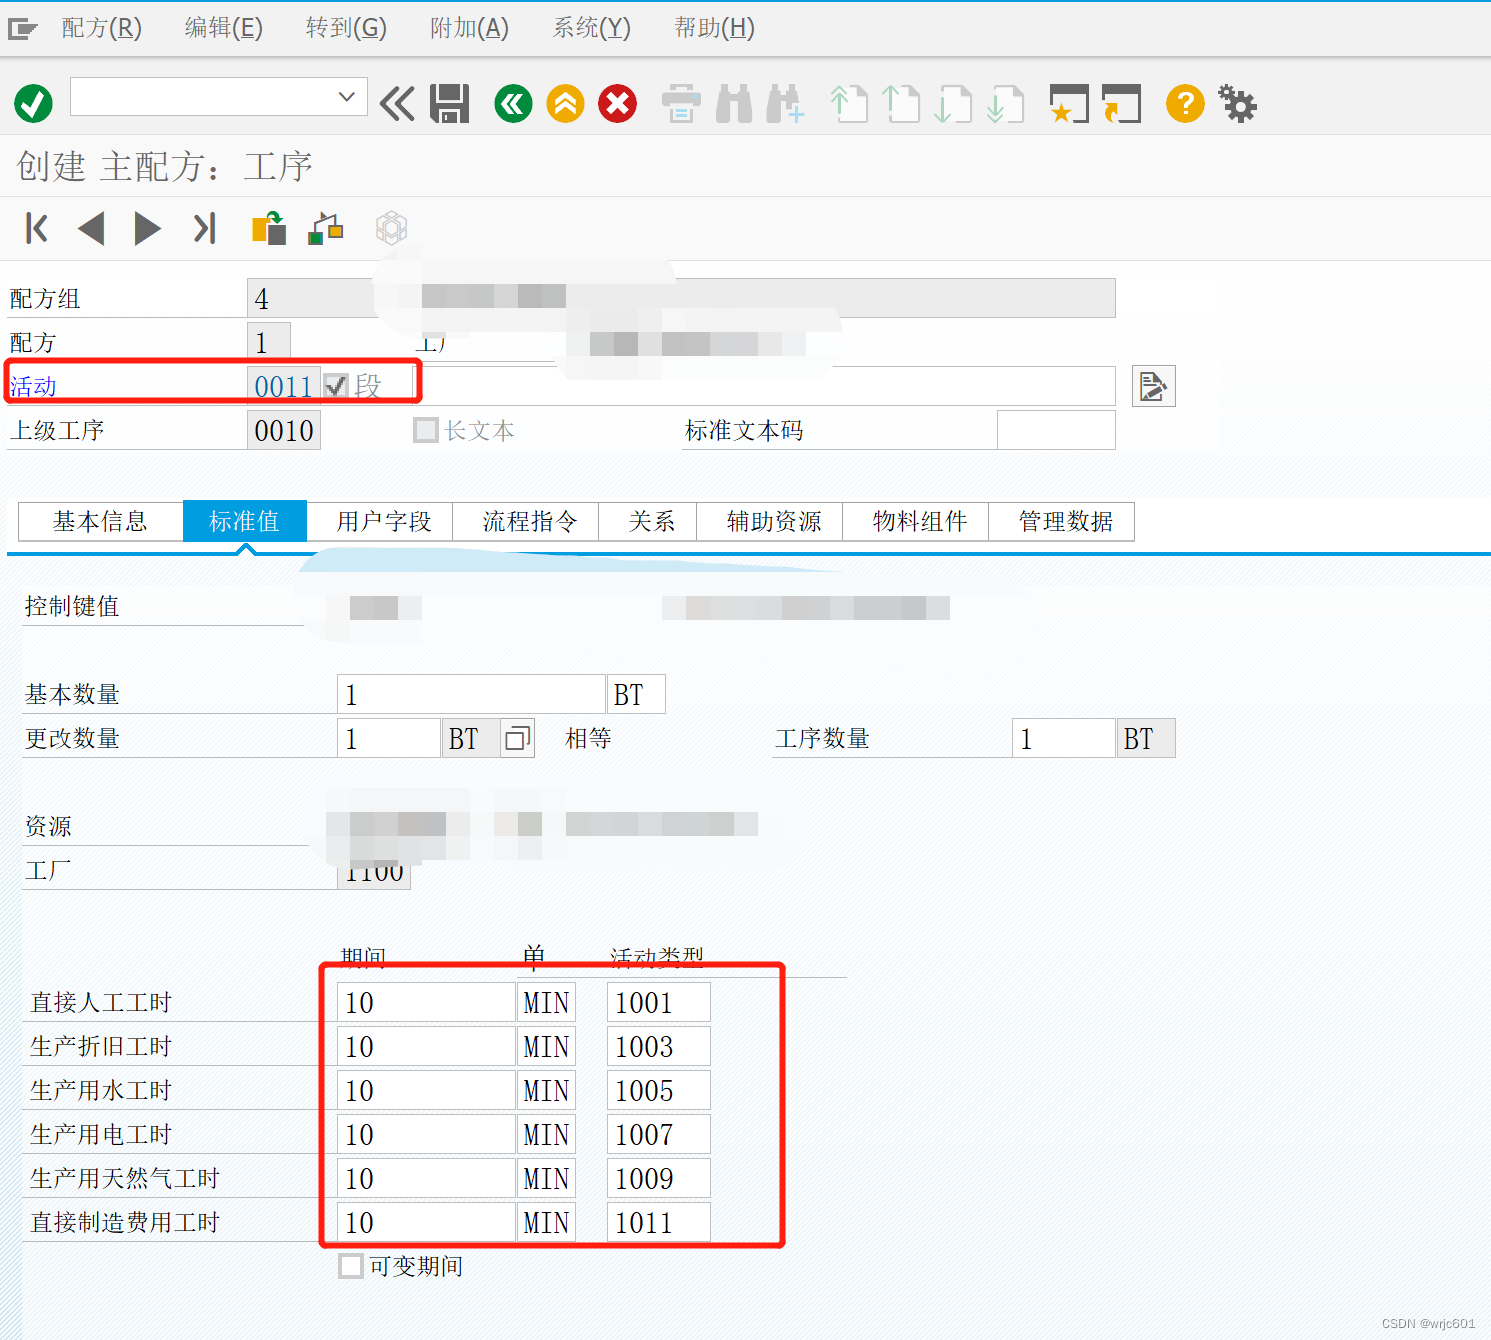This screenshot has width=1491, height=1340.
Task: Toggle the 段 checkbox
Action: point(336,386)
